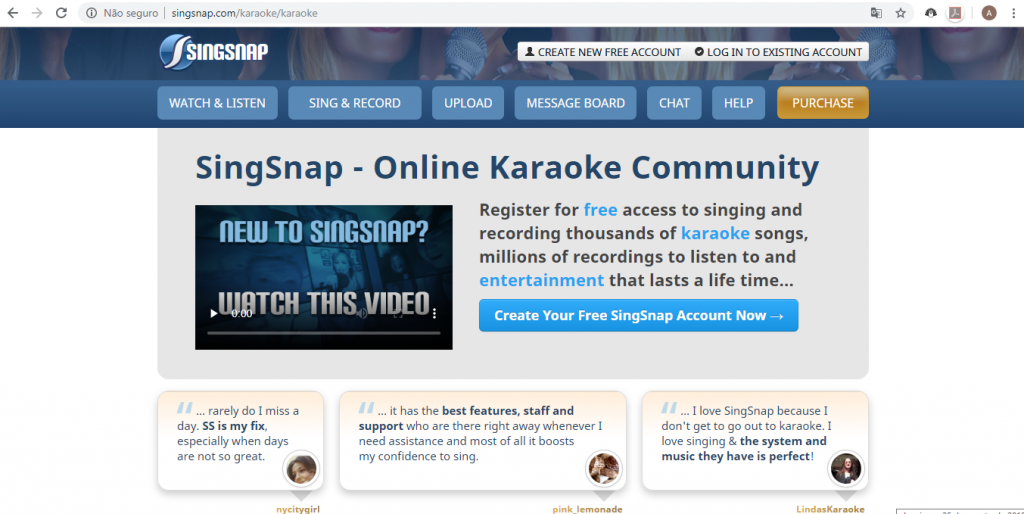Open the Sing & Record menu
1024x514 pixels.
[x=355, y=103]
